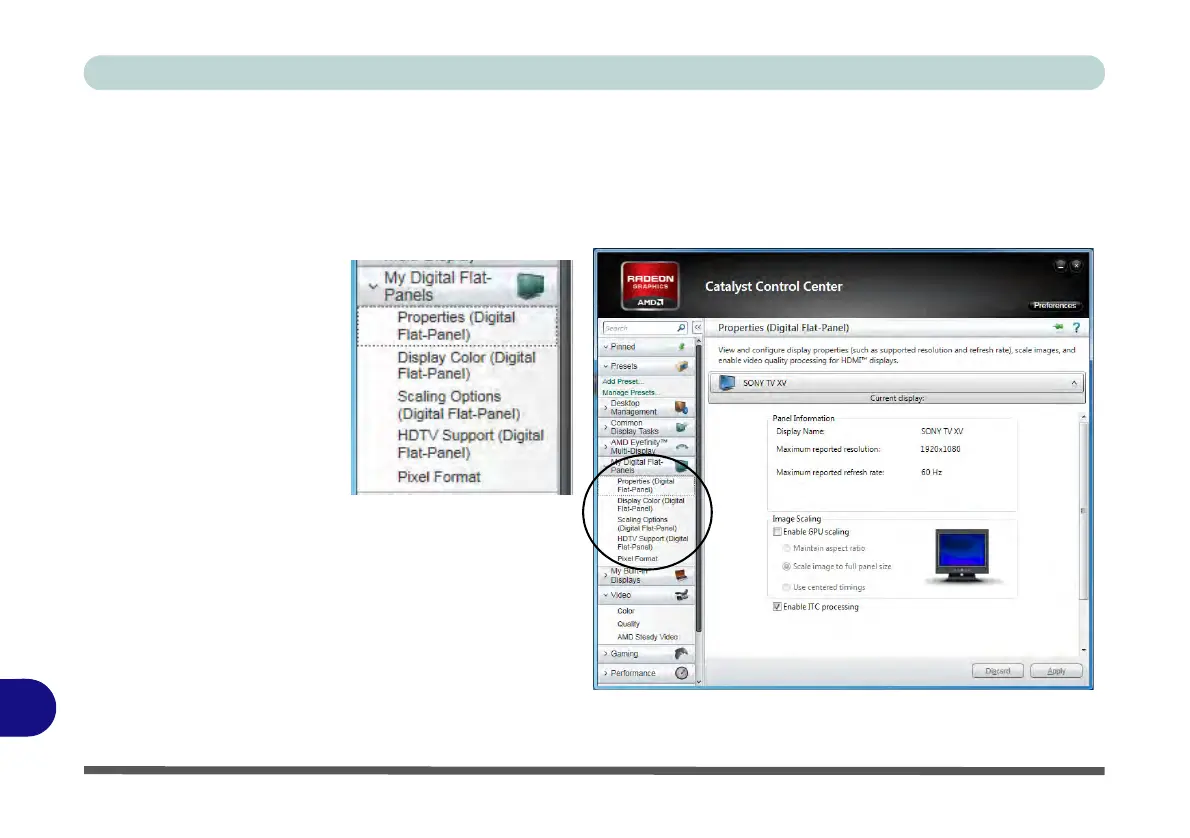Open help with the blue question mark

point(1076,328)
